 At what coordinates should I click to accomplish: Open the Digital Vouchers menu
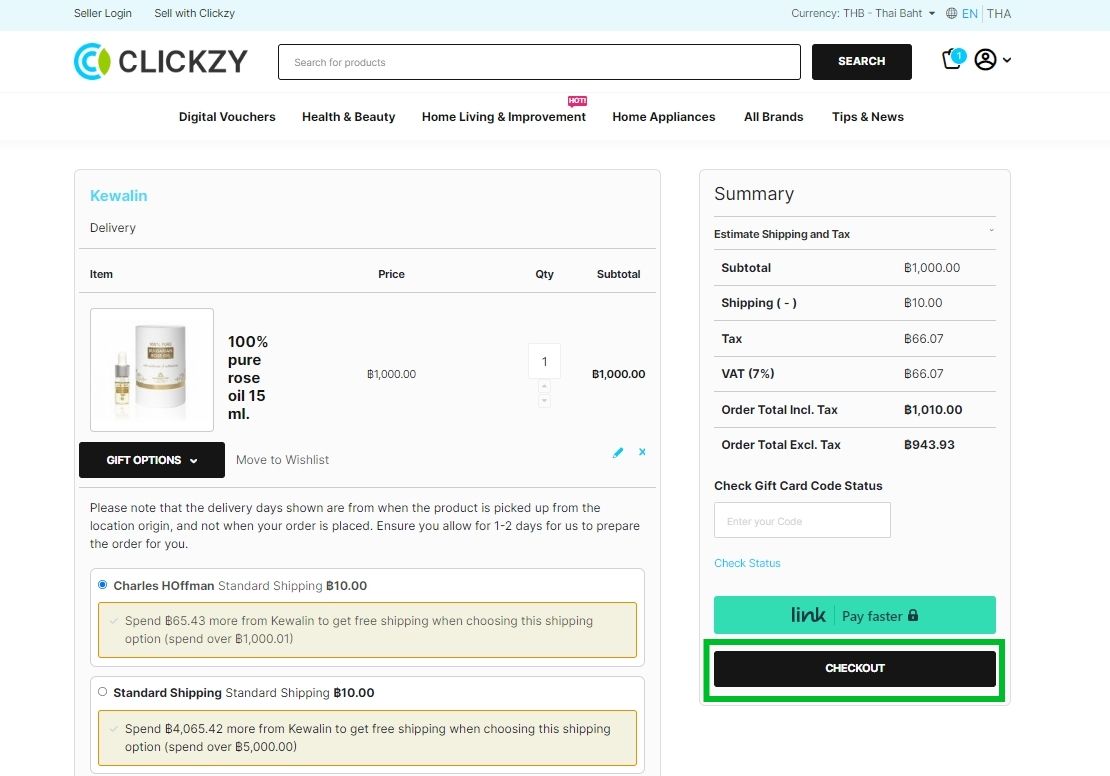click(x=227, y=117)
